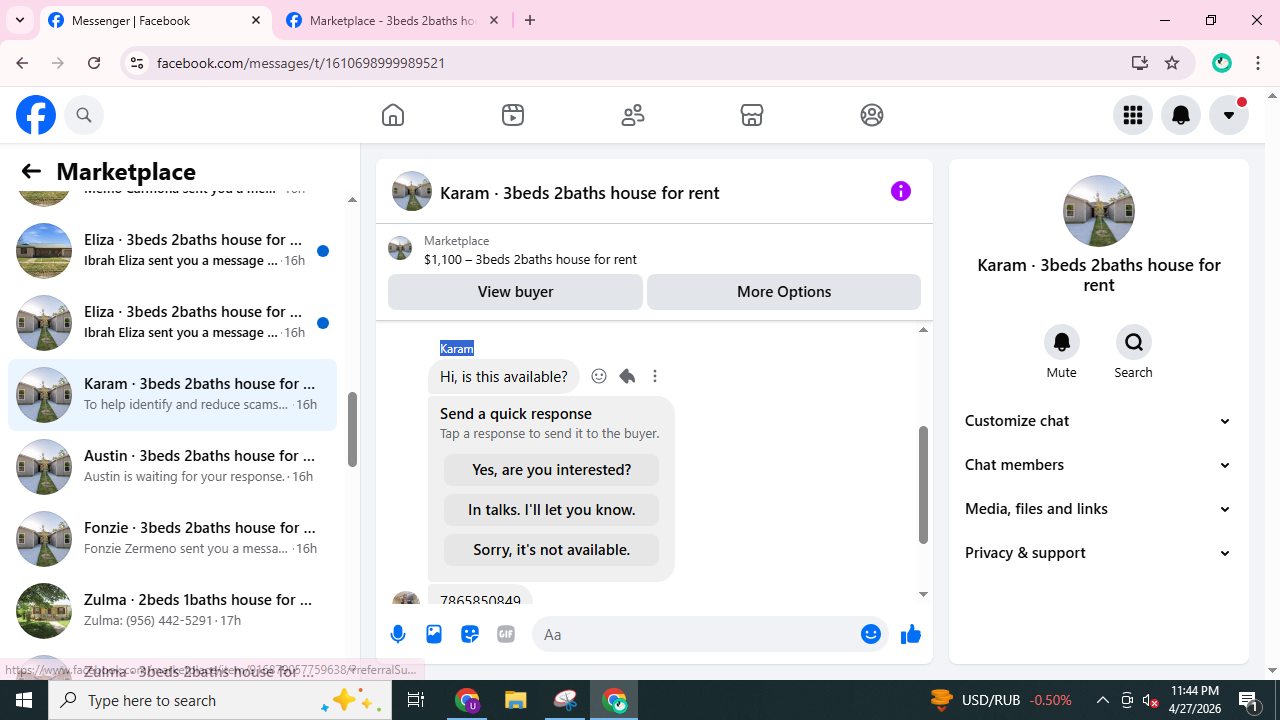
Task: Send a voice clip microphone
Action: (398, 634)
